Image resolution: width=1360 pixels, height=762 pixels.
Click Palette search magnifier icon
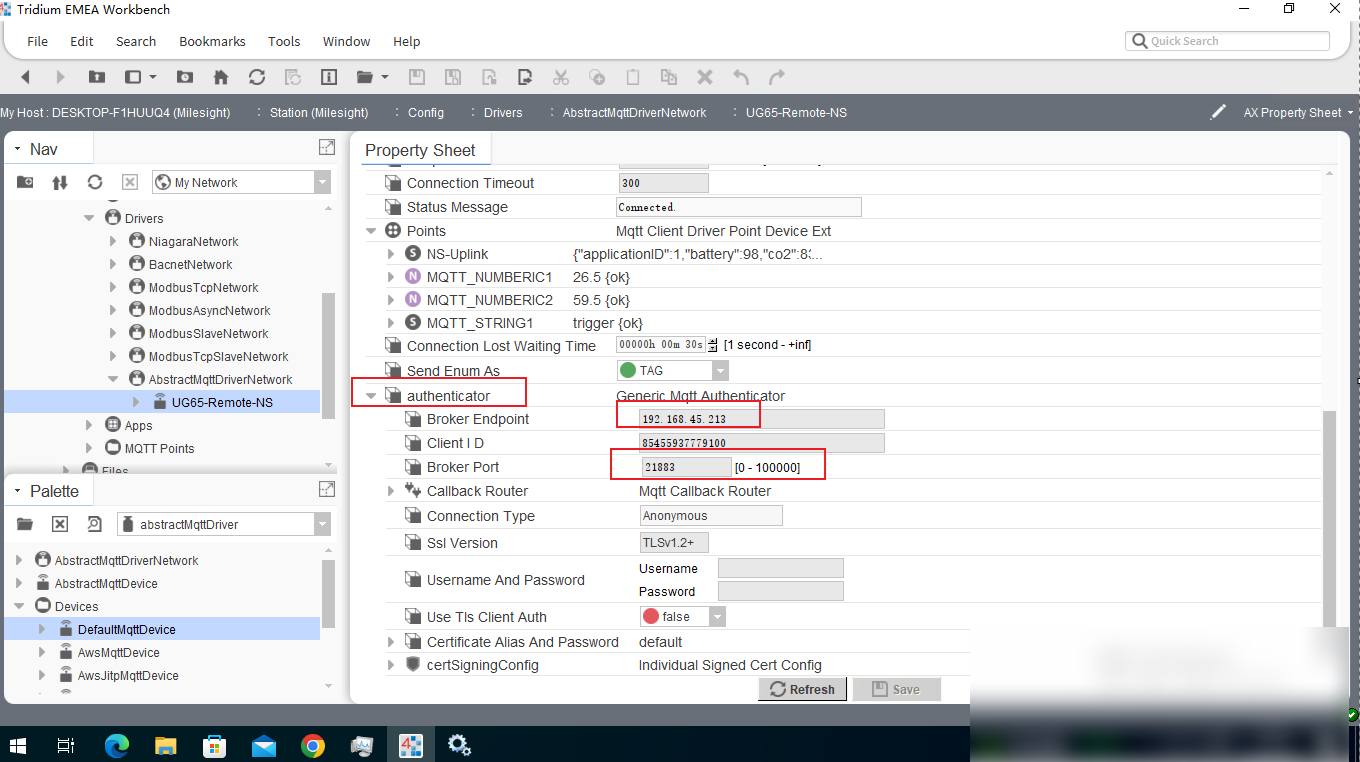pos(95,524)
